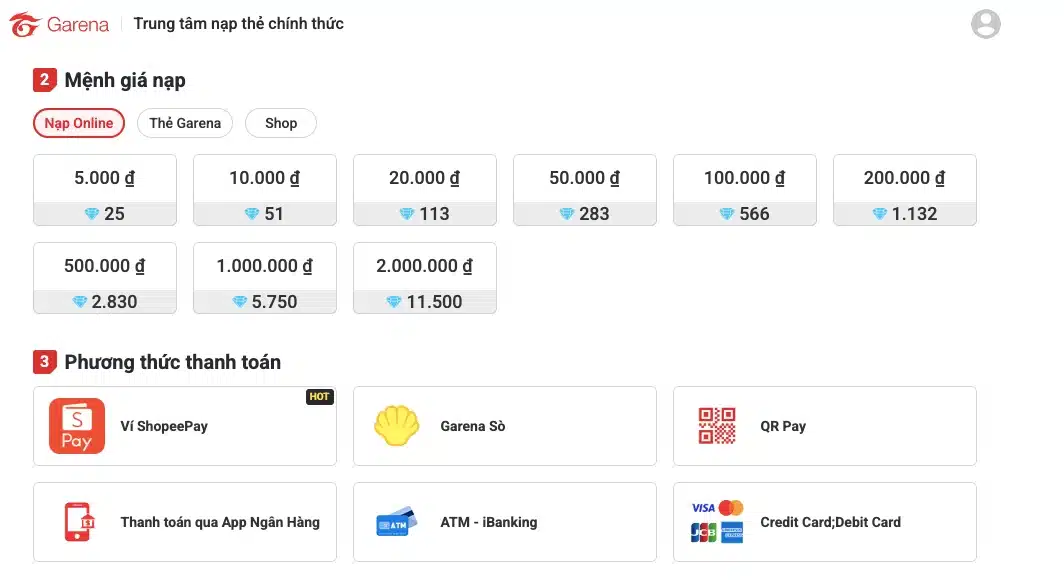The height and width of the screenshot is (580, 1064).
Task: Pick the 100.000 đ top-up card
Action: pyautogui.click(x=745, y=190)
